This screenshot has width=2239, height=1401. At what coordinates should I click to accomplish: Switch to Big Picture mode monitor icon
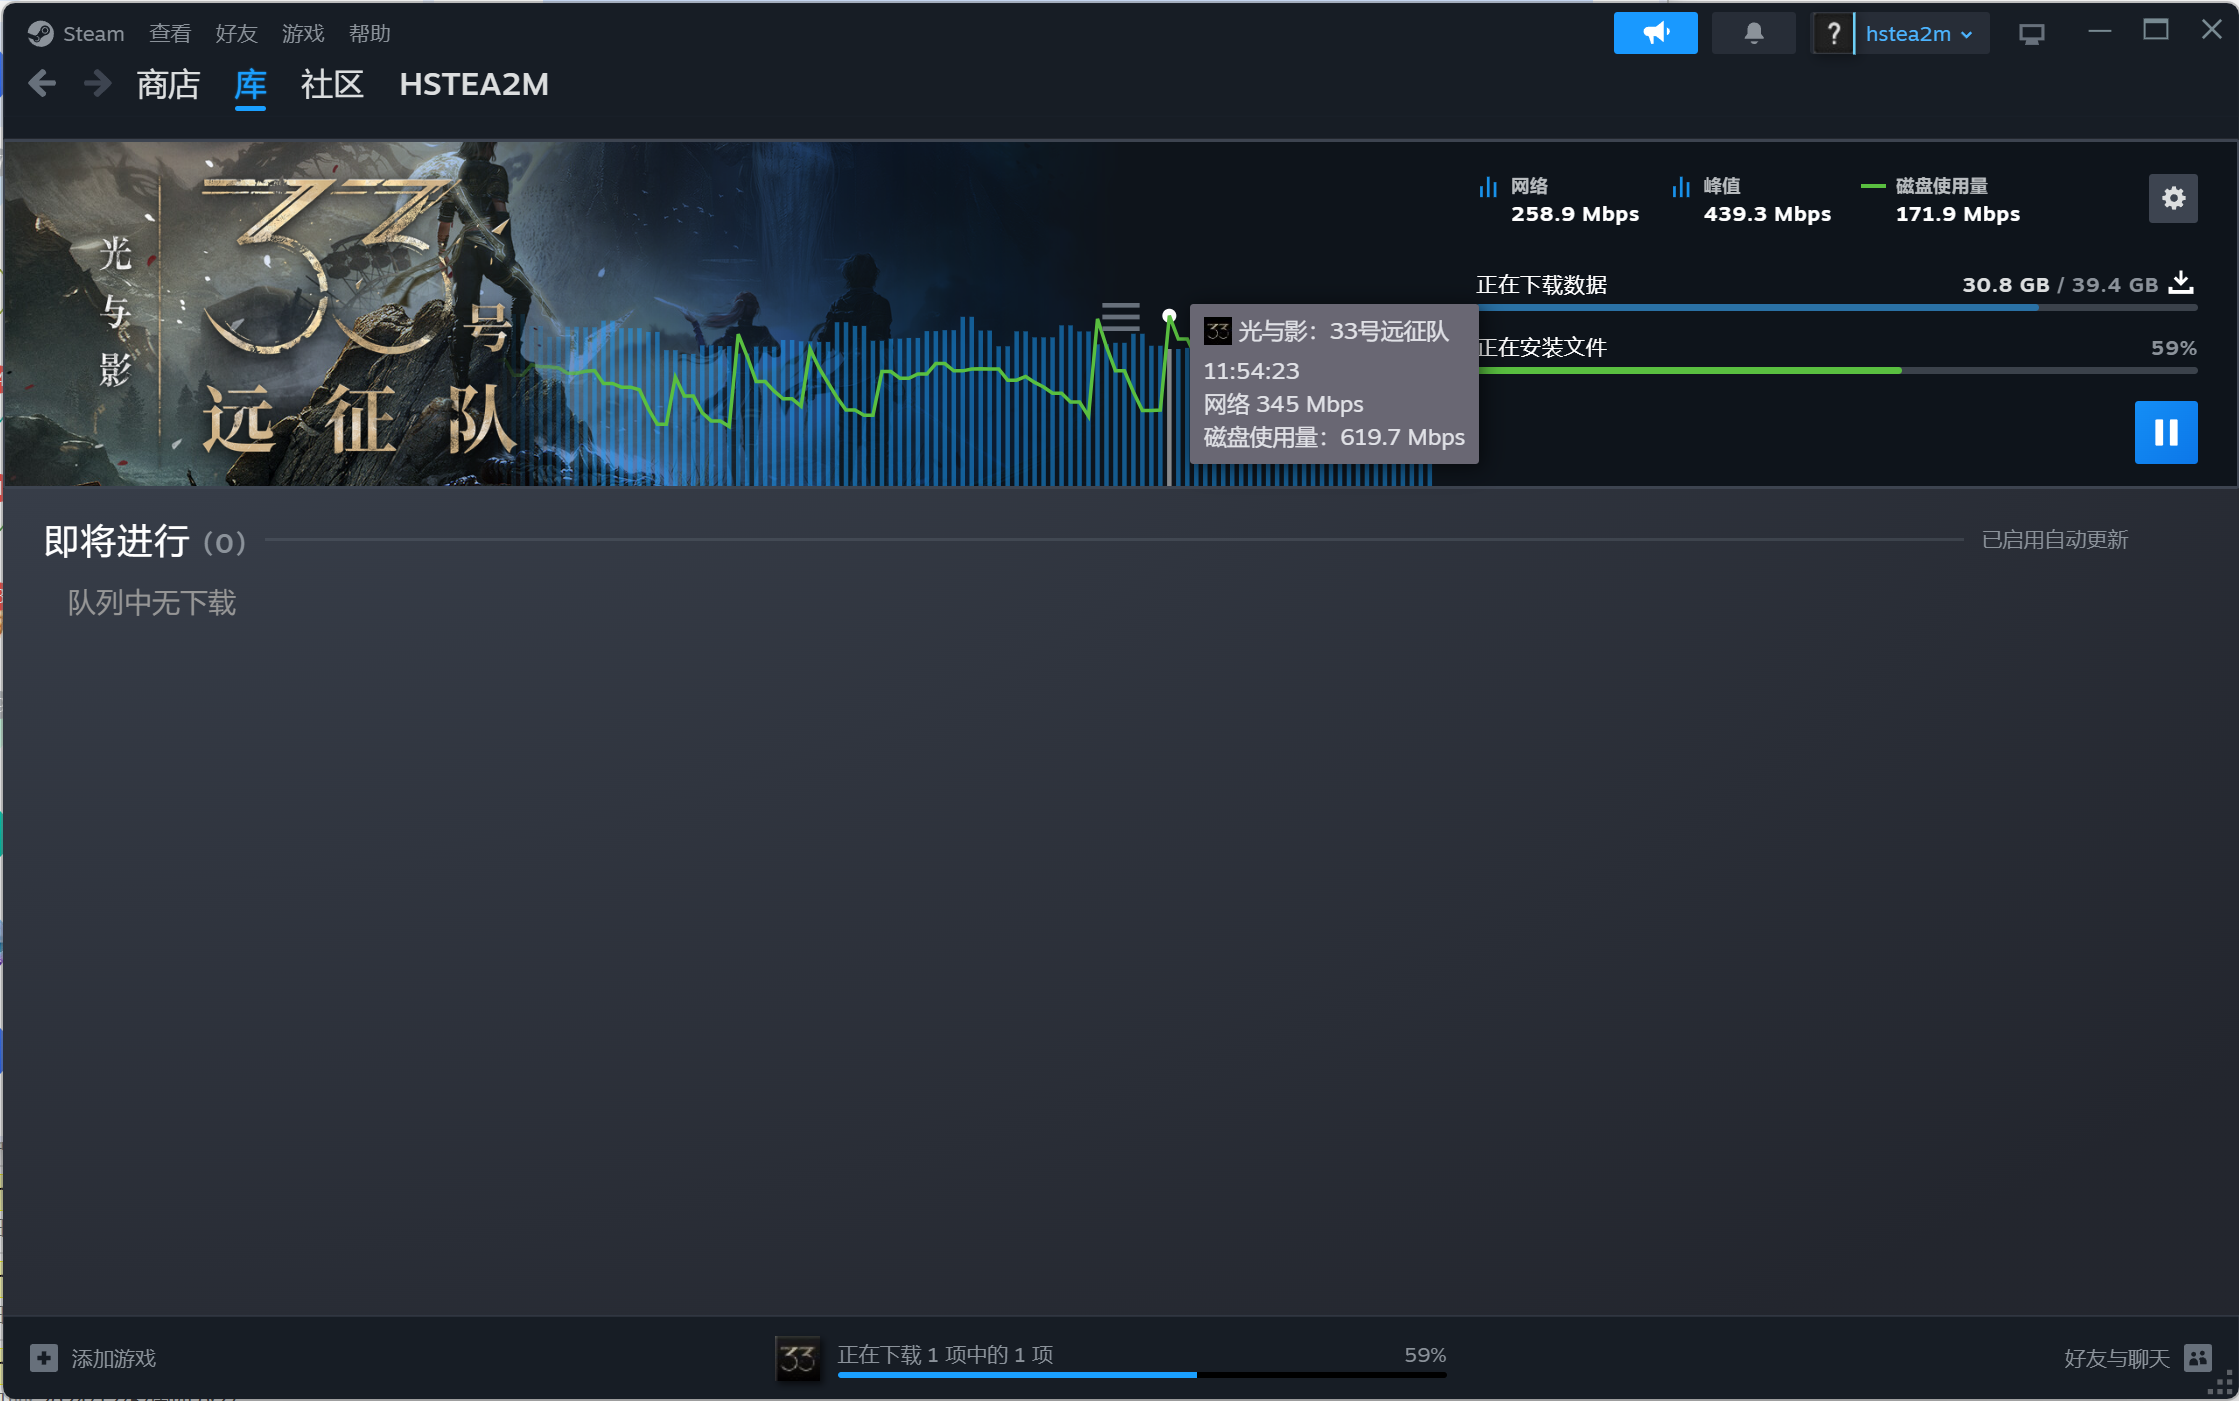pyautogui.click(x=2031, y=34)
